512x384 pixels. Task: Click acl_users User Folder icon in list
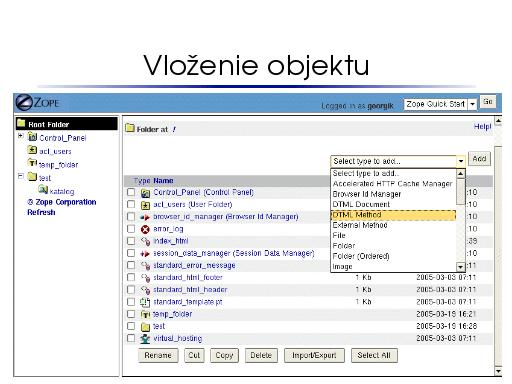point(145,205)
